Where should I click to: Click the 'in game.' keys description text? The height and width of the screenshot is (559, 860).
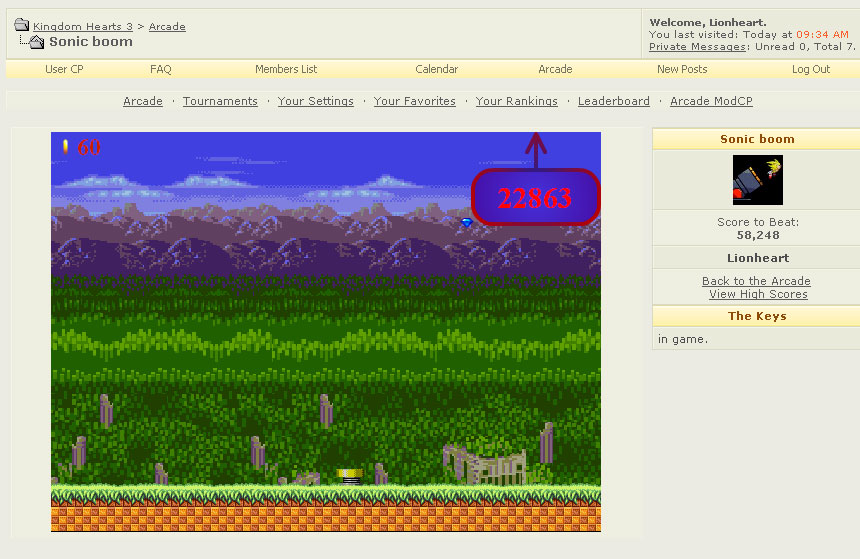click(x=683, y=339)
